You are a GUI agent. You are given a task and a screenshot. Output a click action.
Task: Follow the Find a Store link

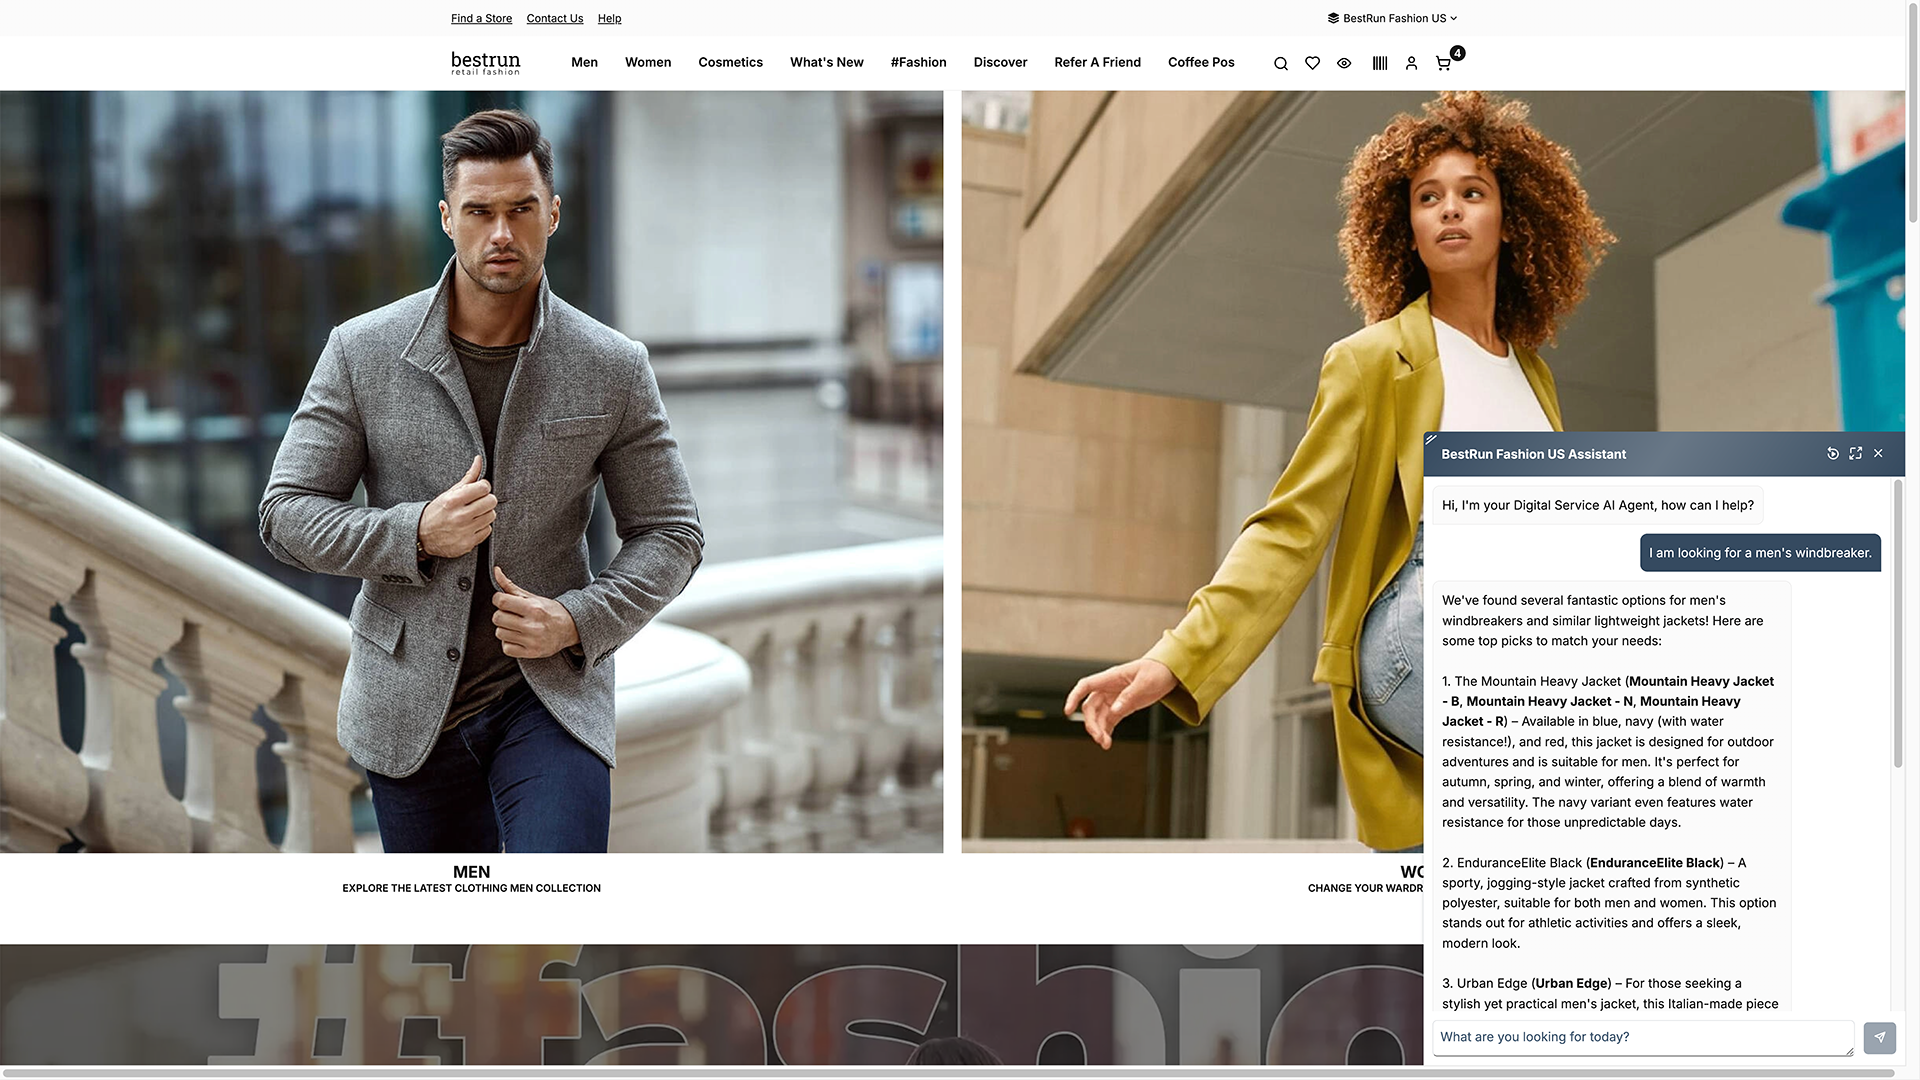pyautogui.click(x=481, y=18)
